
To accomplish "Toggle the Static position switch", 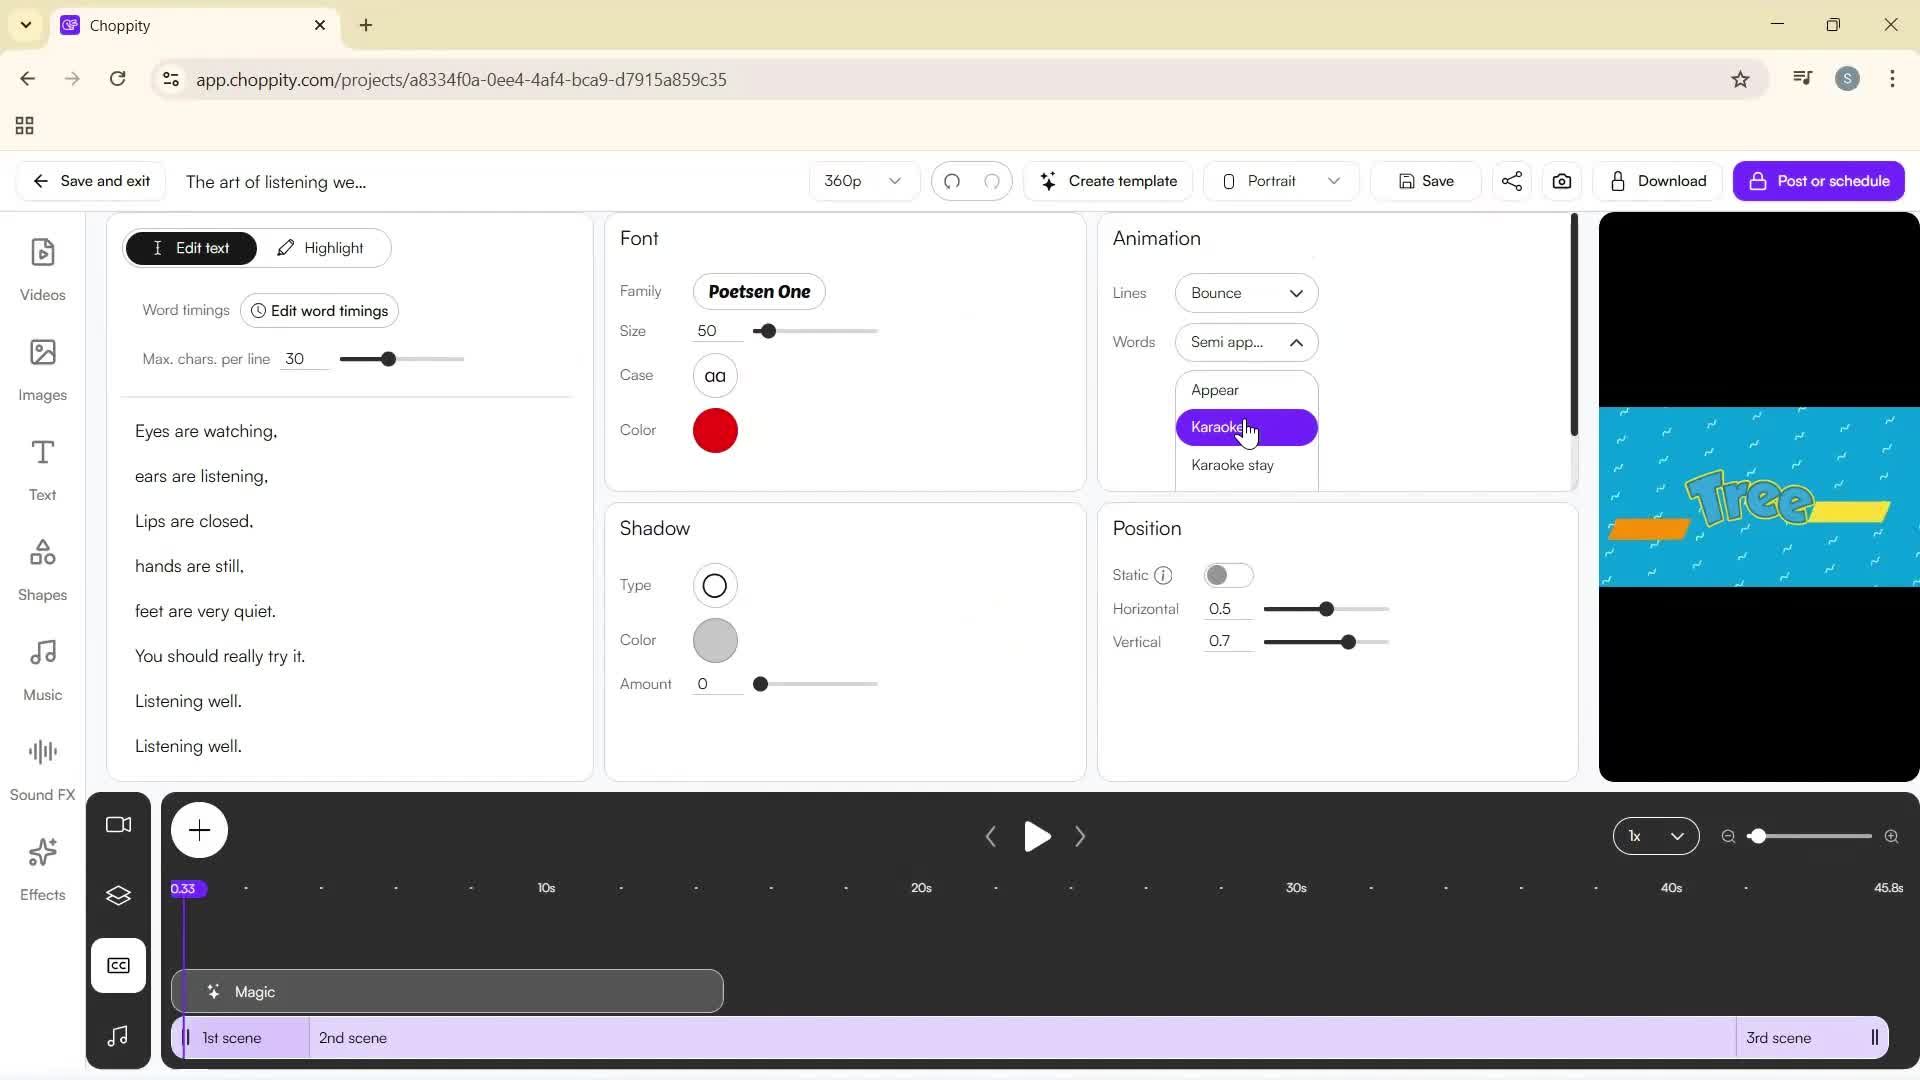I will tap(1227, 575).
